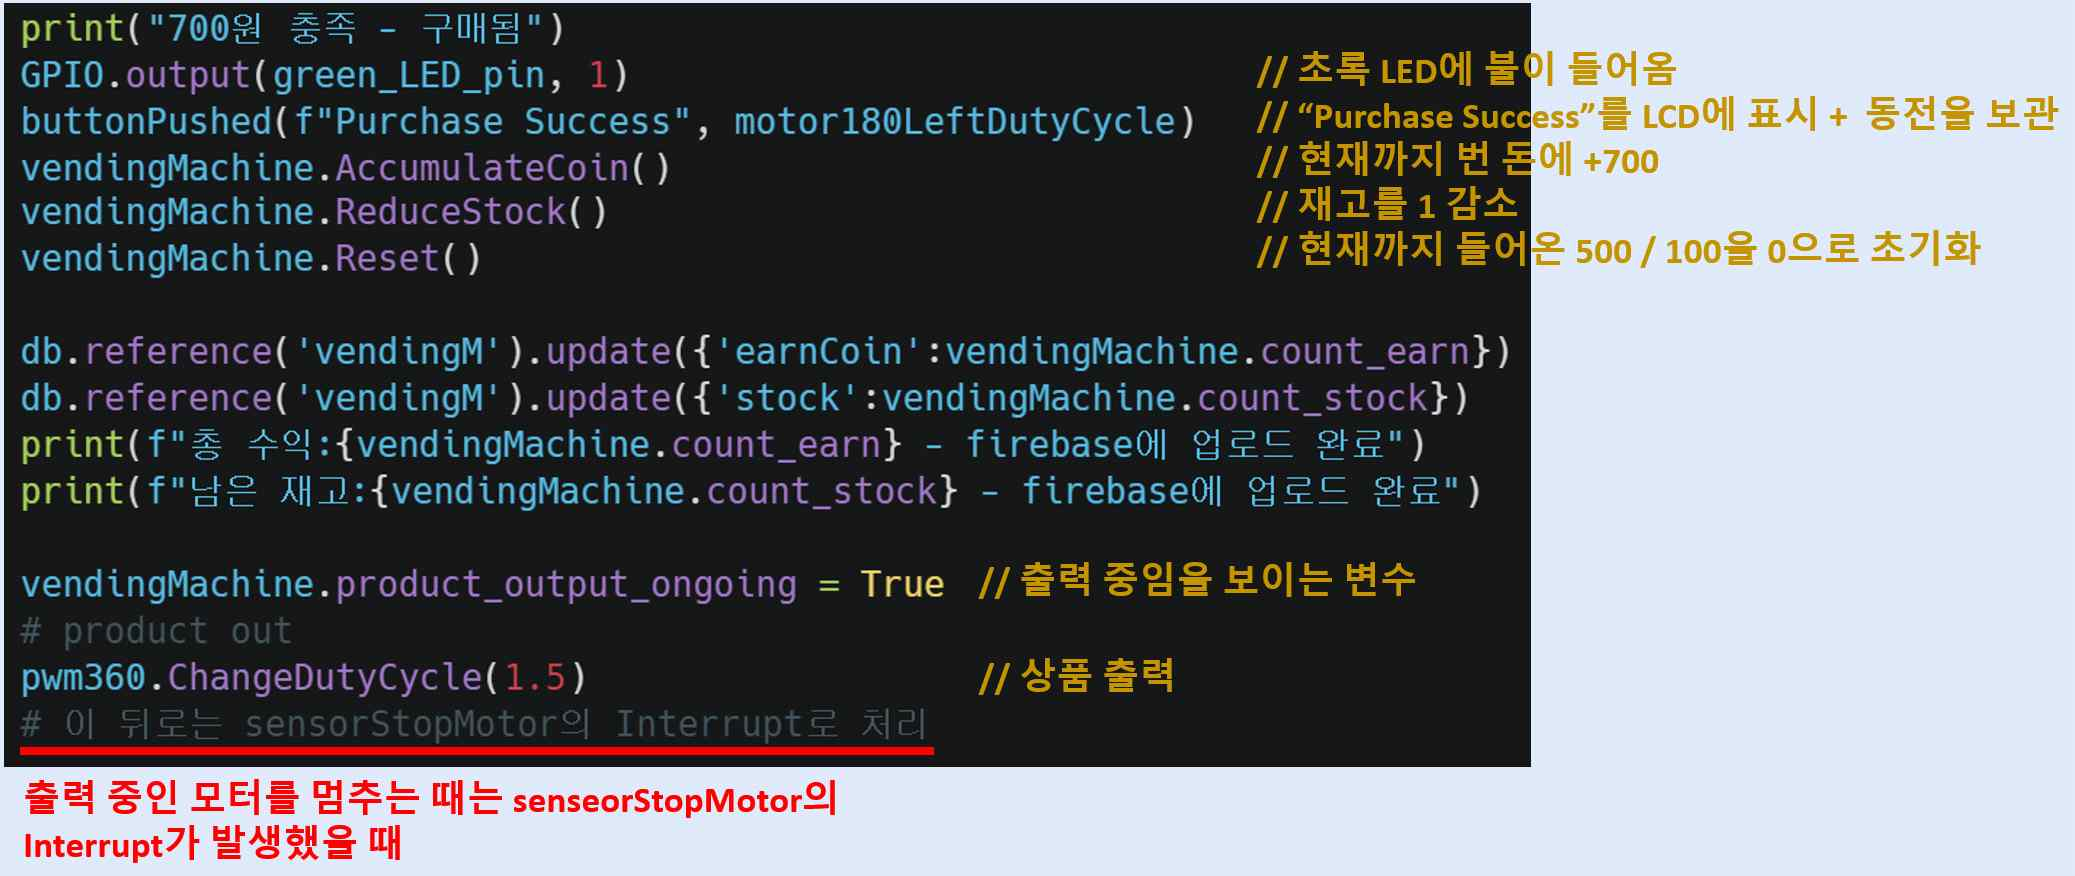This screenshot has height=876, width=2075.
Task: Click the '# product out' comment
Action: point(156,631)
